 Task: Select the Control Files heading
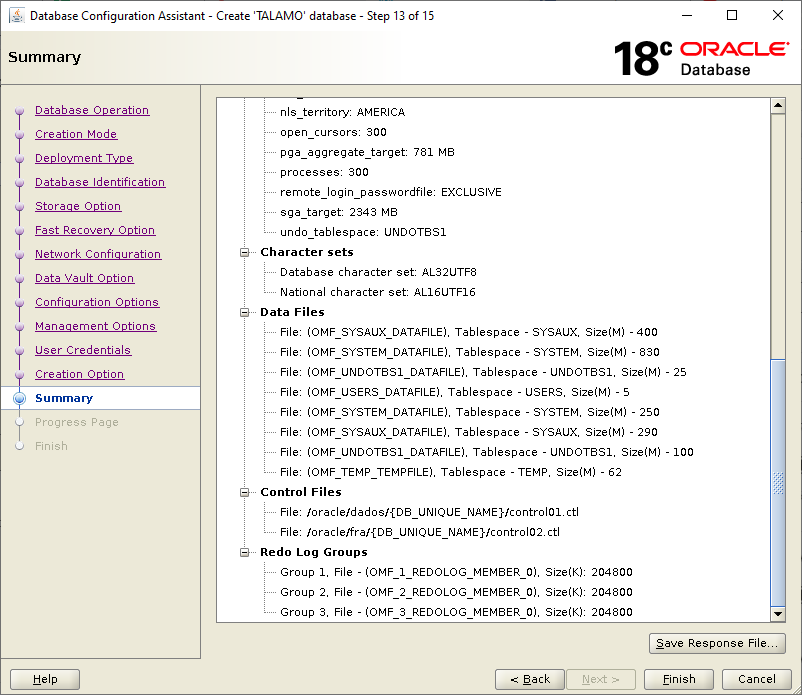click(301, 492)
